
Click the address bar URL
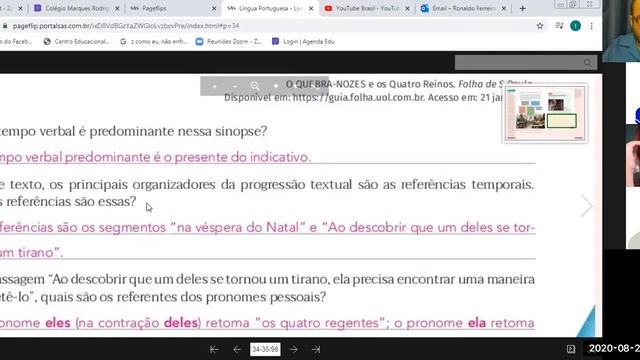[126, 26]
